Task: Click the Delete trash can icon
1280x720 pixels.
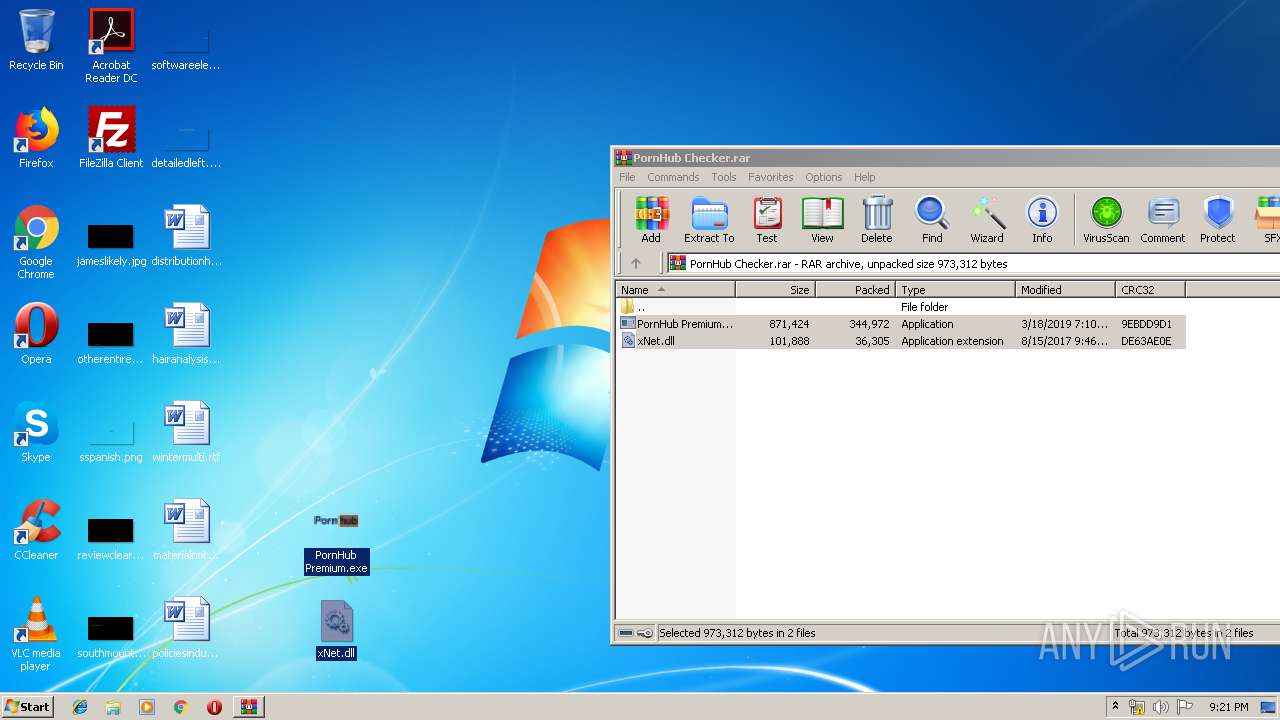Action: 877,219
